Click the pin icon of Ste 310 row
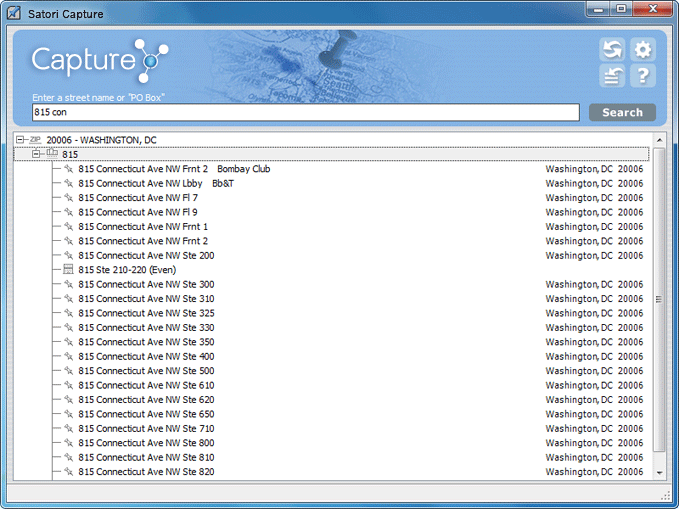 tap(68, 298)
